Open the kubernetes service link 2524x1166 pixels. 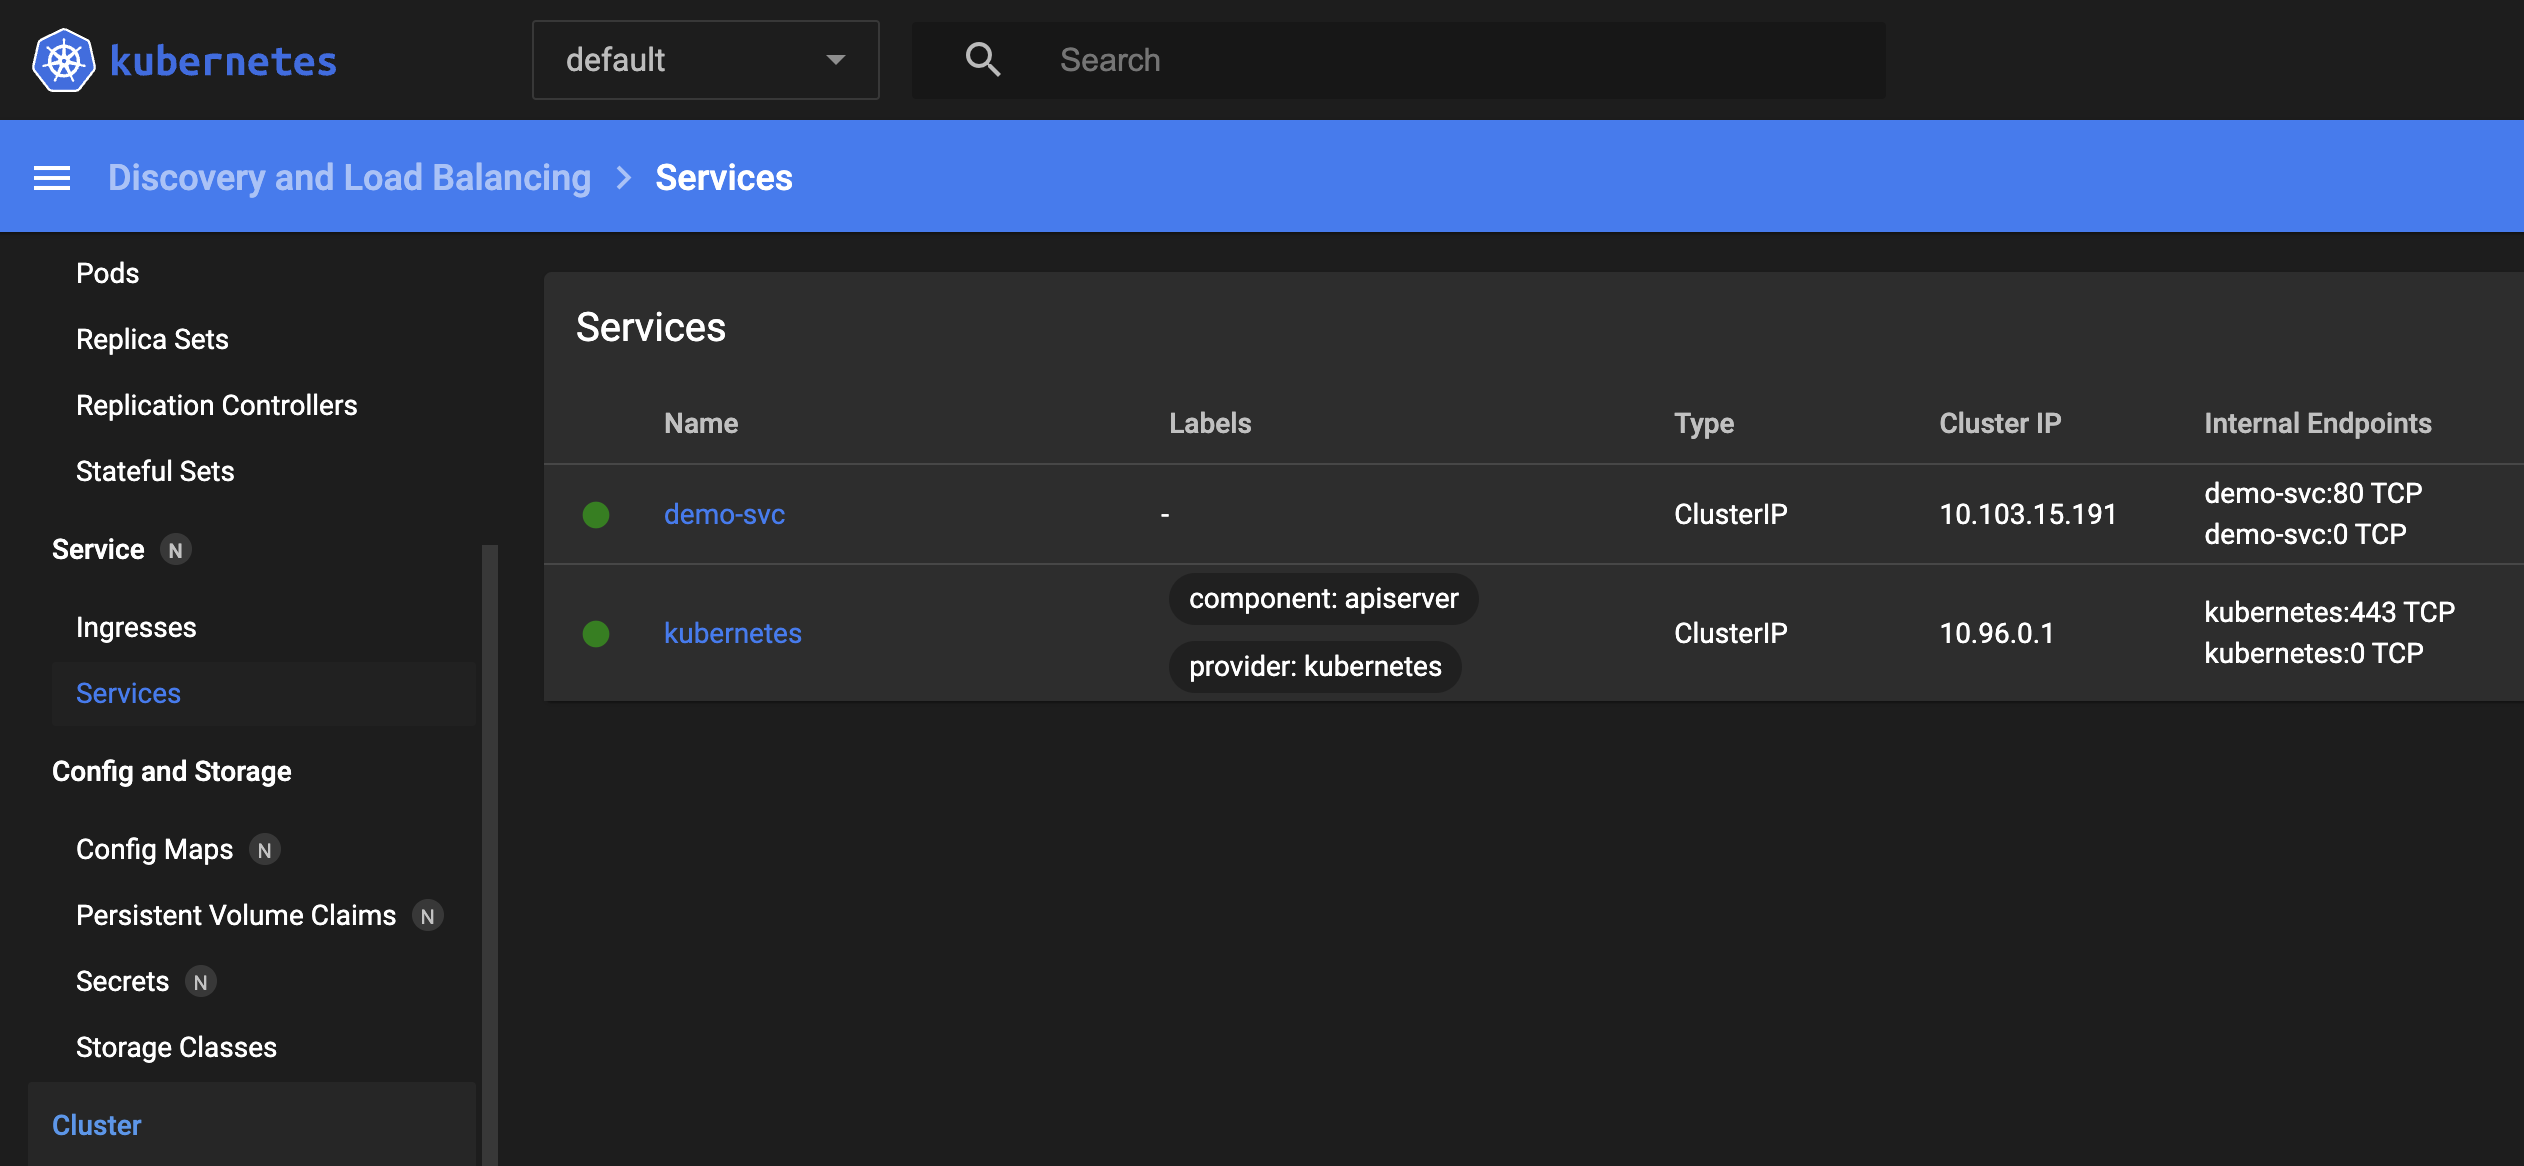click(x=732, y=633)
